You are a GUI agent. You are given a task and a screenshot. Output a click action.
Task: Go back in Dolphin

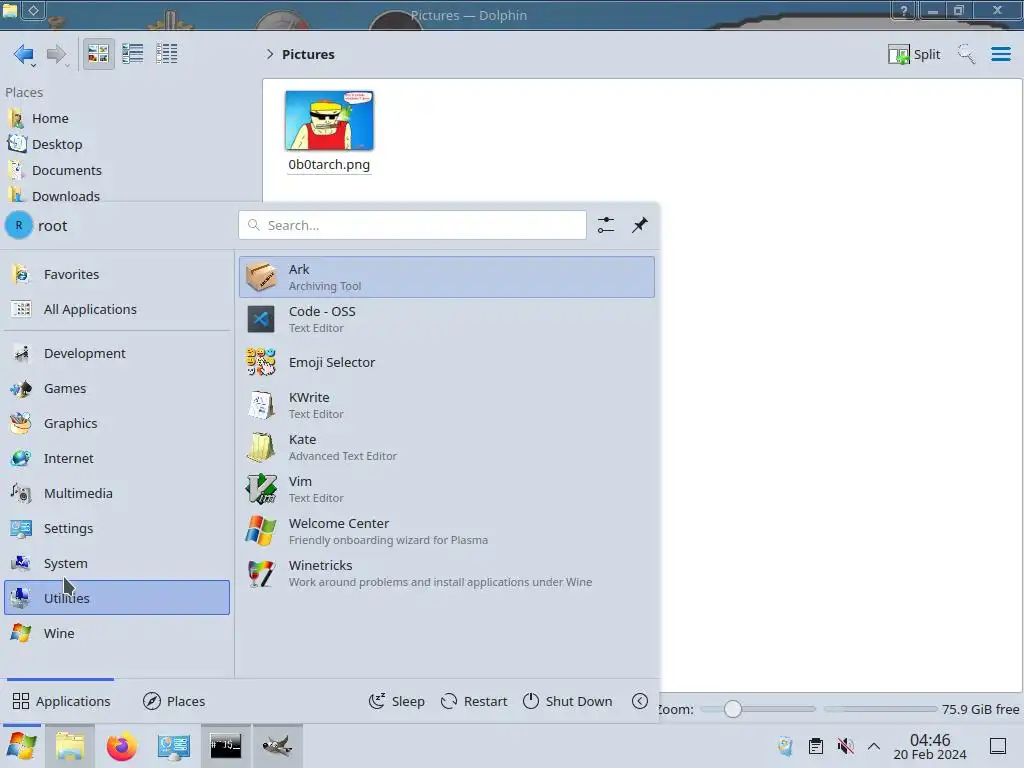coord(24,54)
